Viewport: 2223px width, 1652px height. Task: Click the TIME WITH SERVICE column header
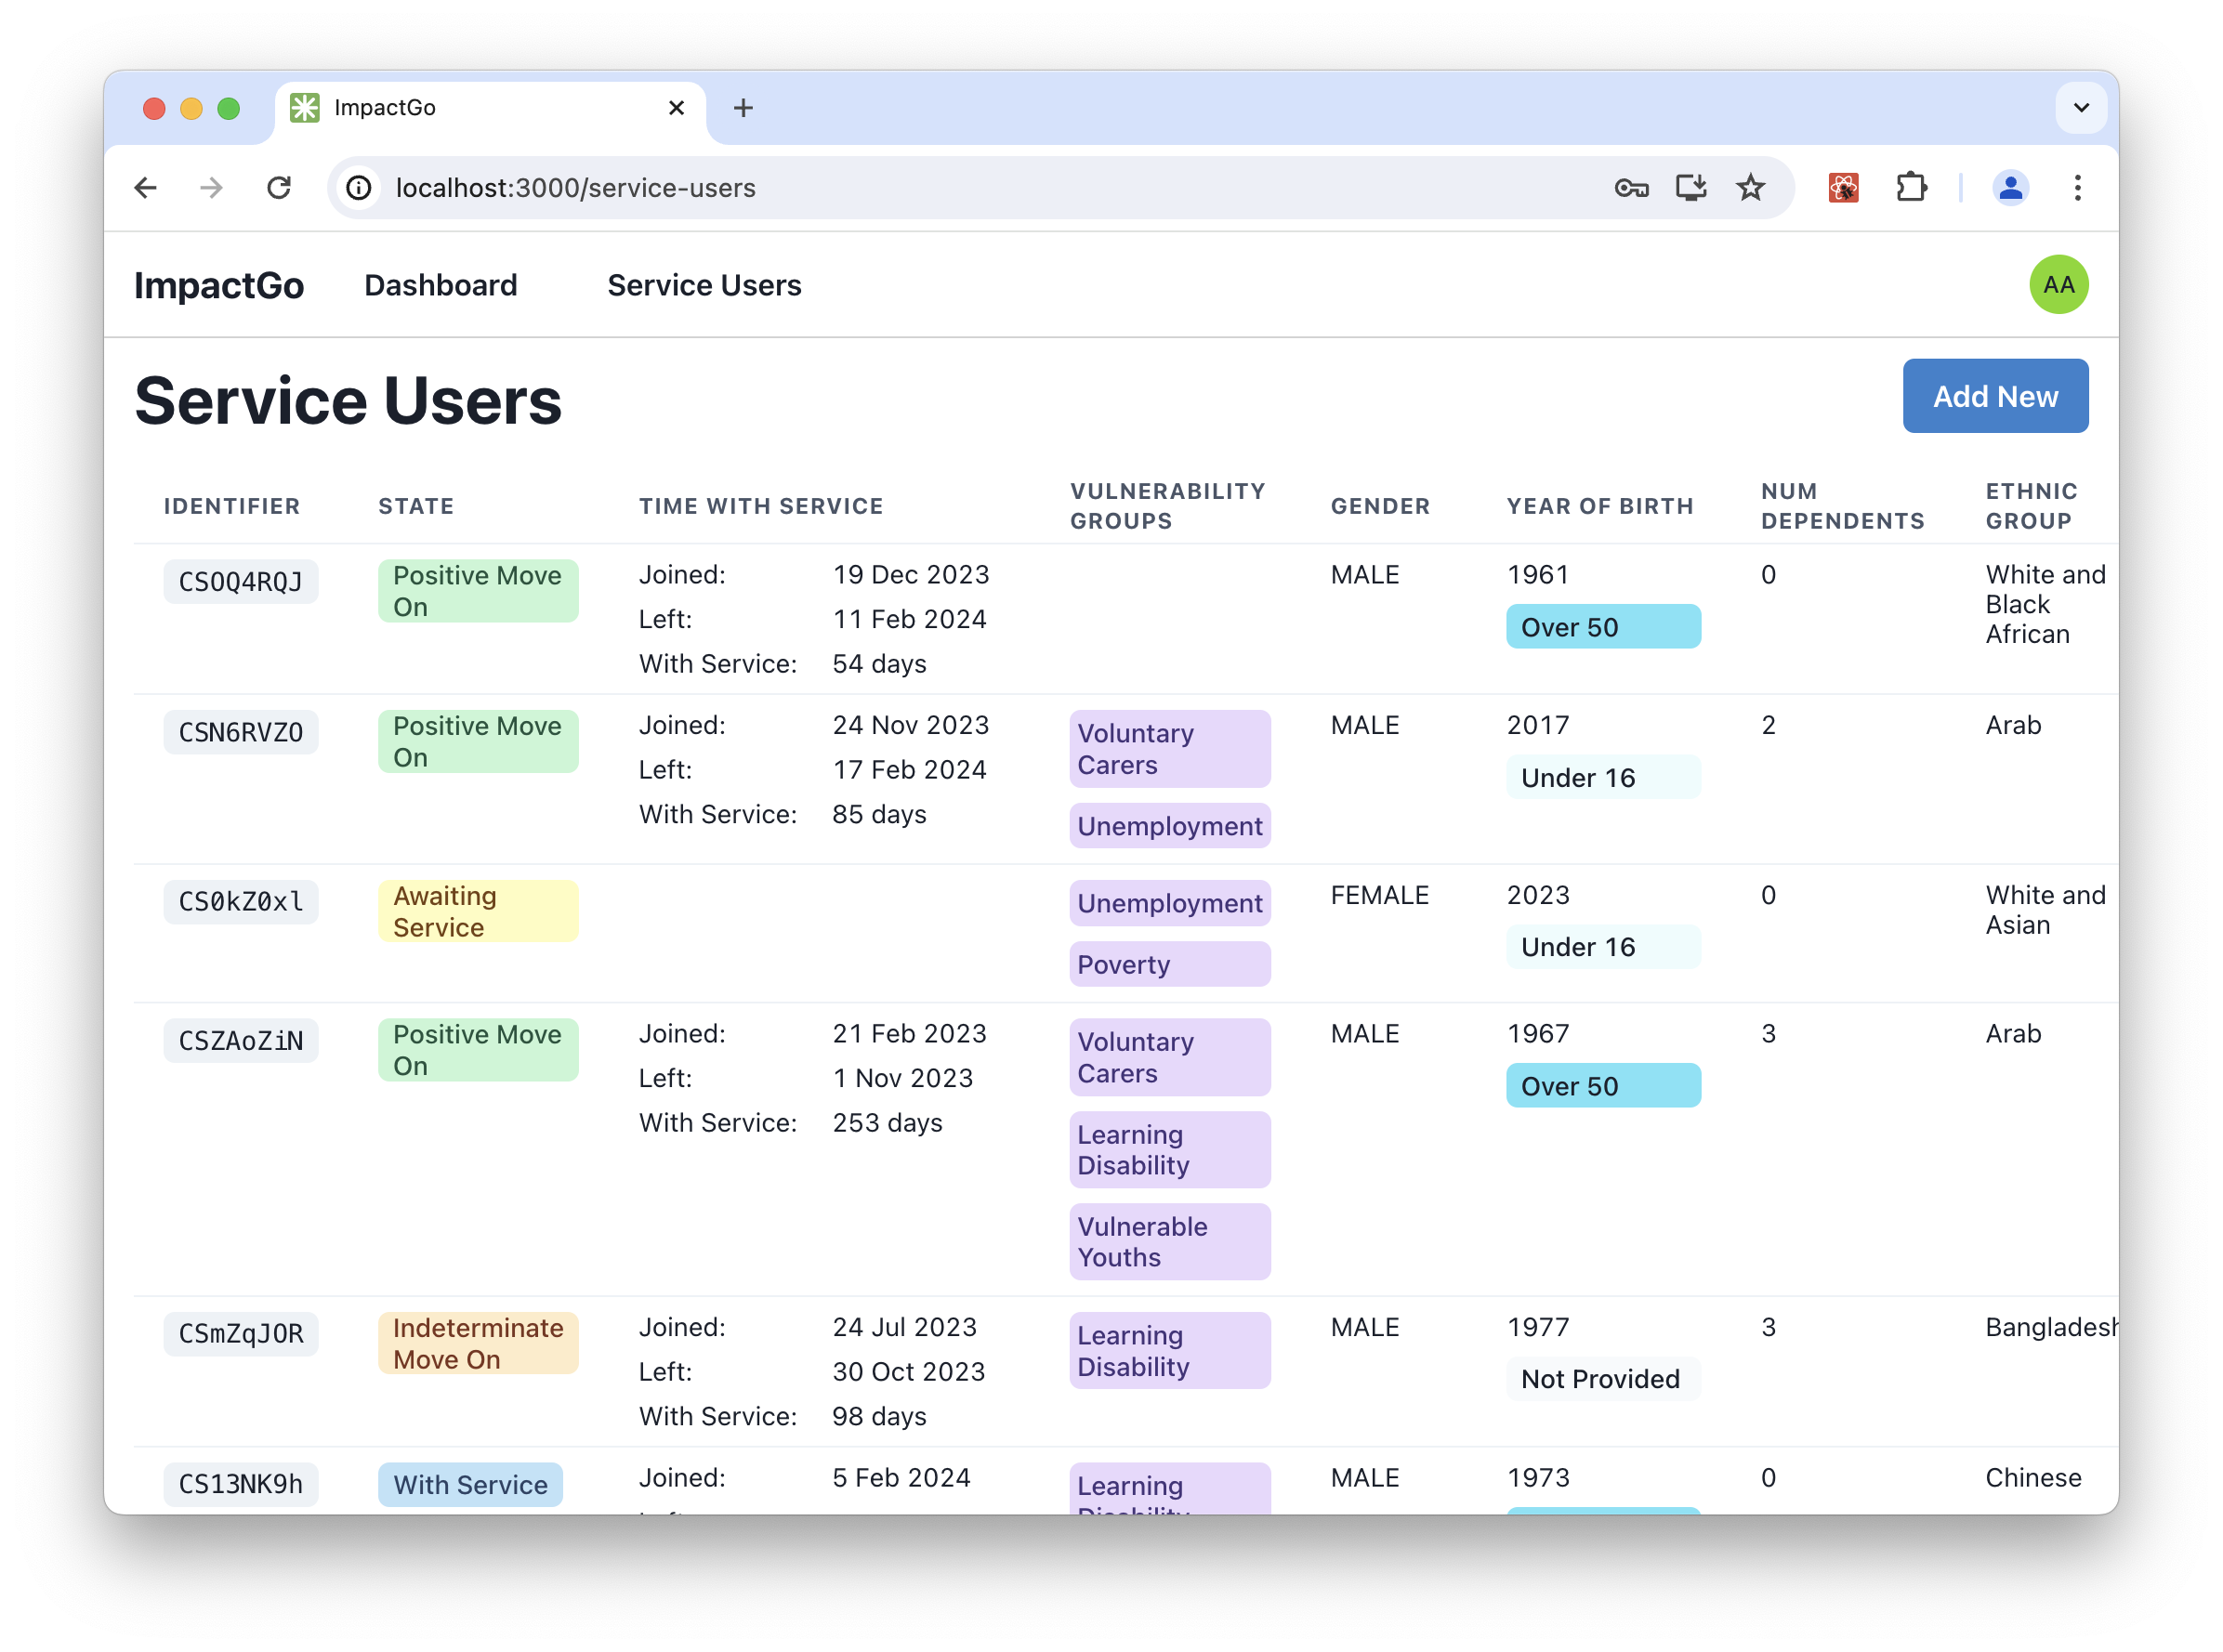(761, 507)
